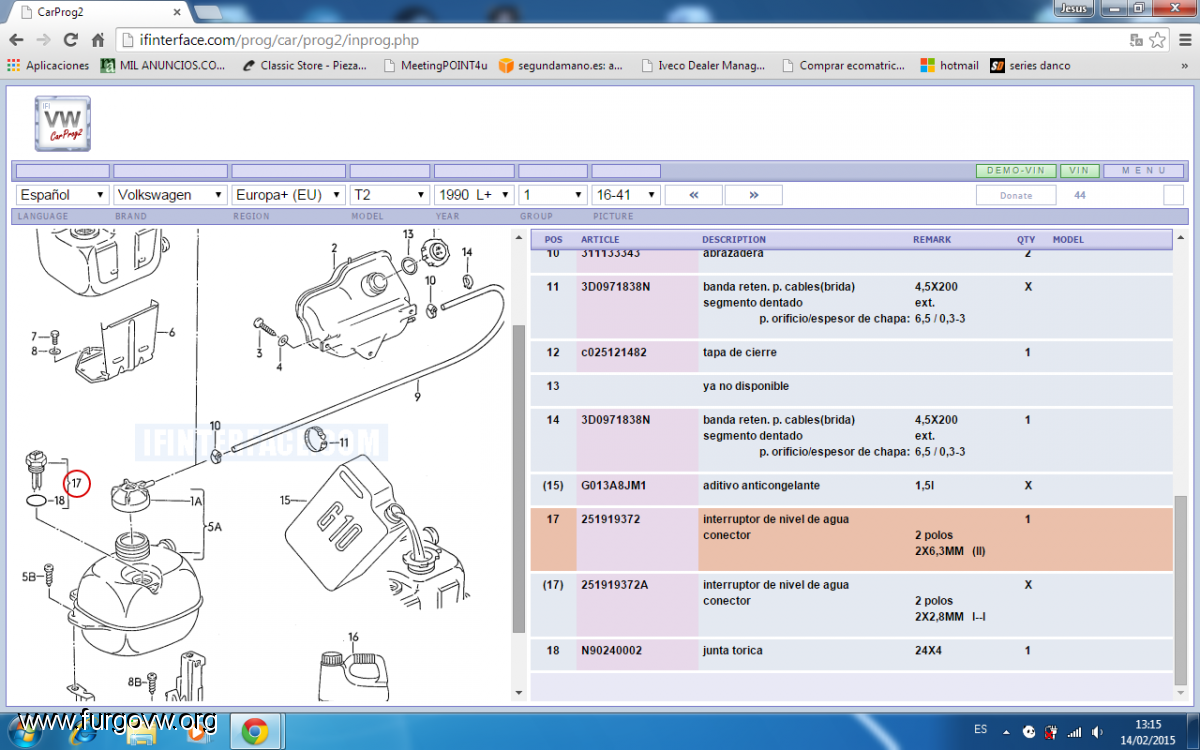Select part number 251919372 in row 17
Image resolution: width=1200 pixels, height=750 pixels.
tap(613, 519)
